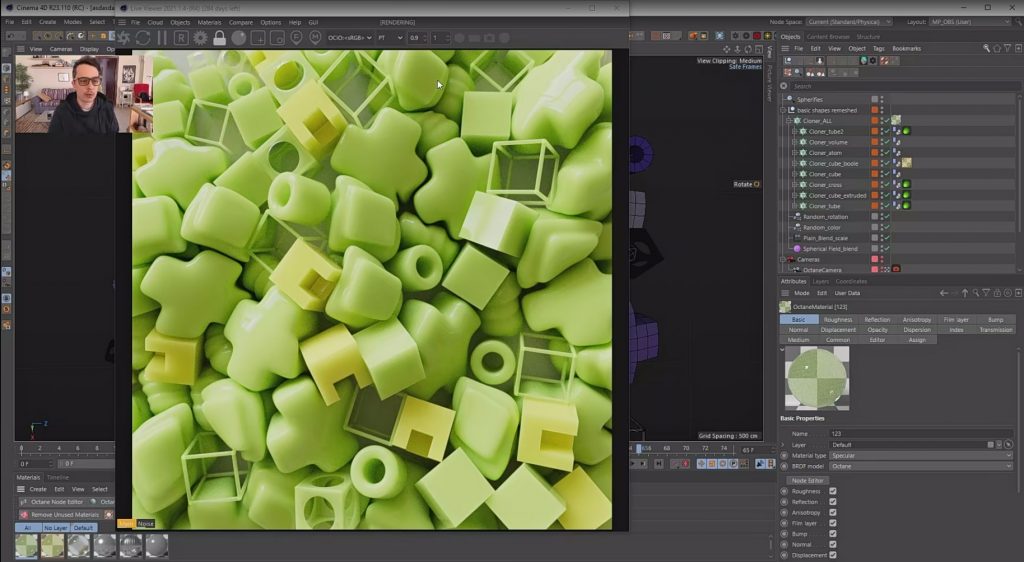Open the Material type Specular dropdown
The image size is (1024, 562).
921,456
